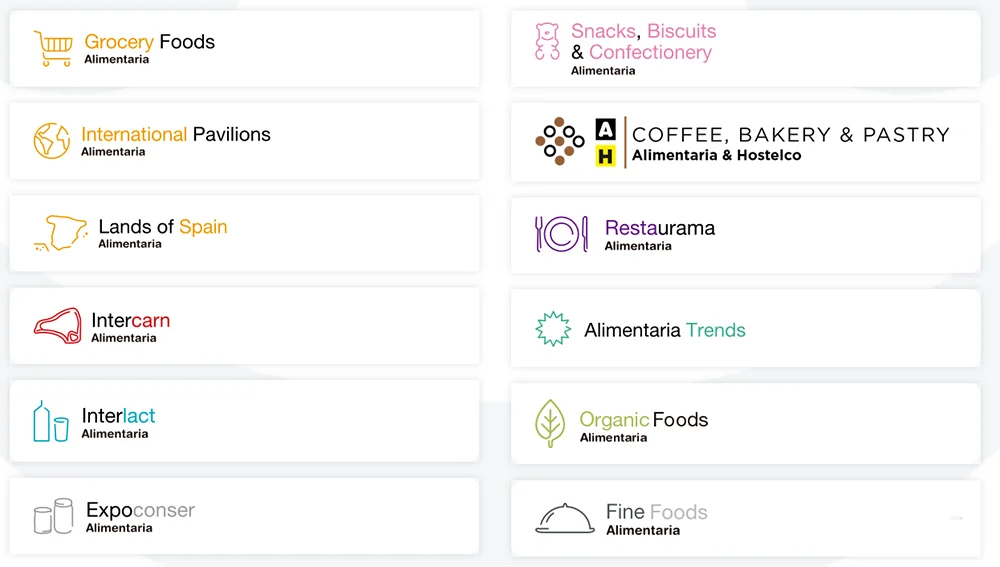Click the globe International Pavilions icon
This screenshot has height=567, width=1000.
click(x=51, y=141)
